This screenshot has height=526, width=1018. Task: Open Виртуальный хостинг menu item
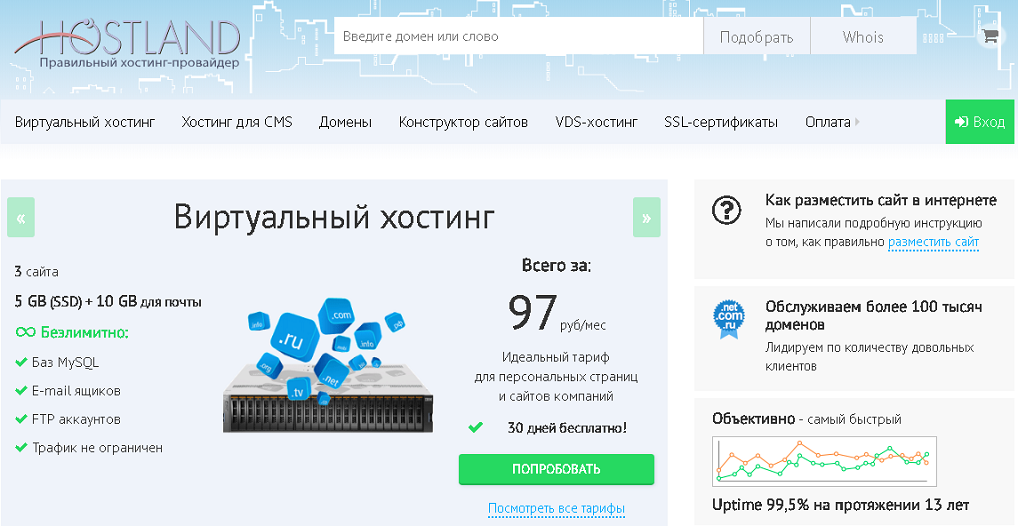pyautogui.click(x=85, y=122)
